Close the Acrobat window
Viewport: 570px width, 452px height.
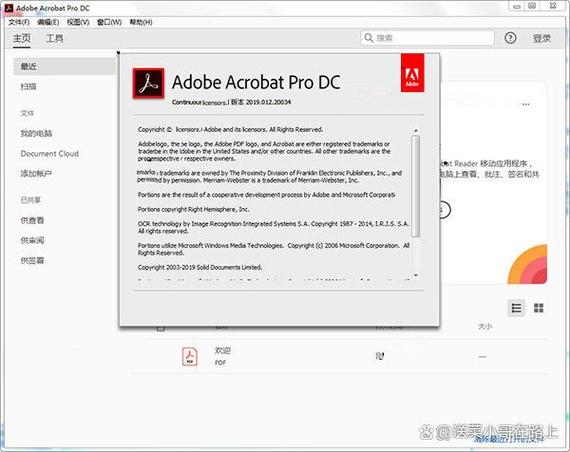(x=553, y=6)
